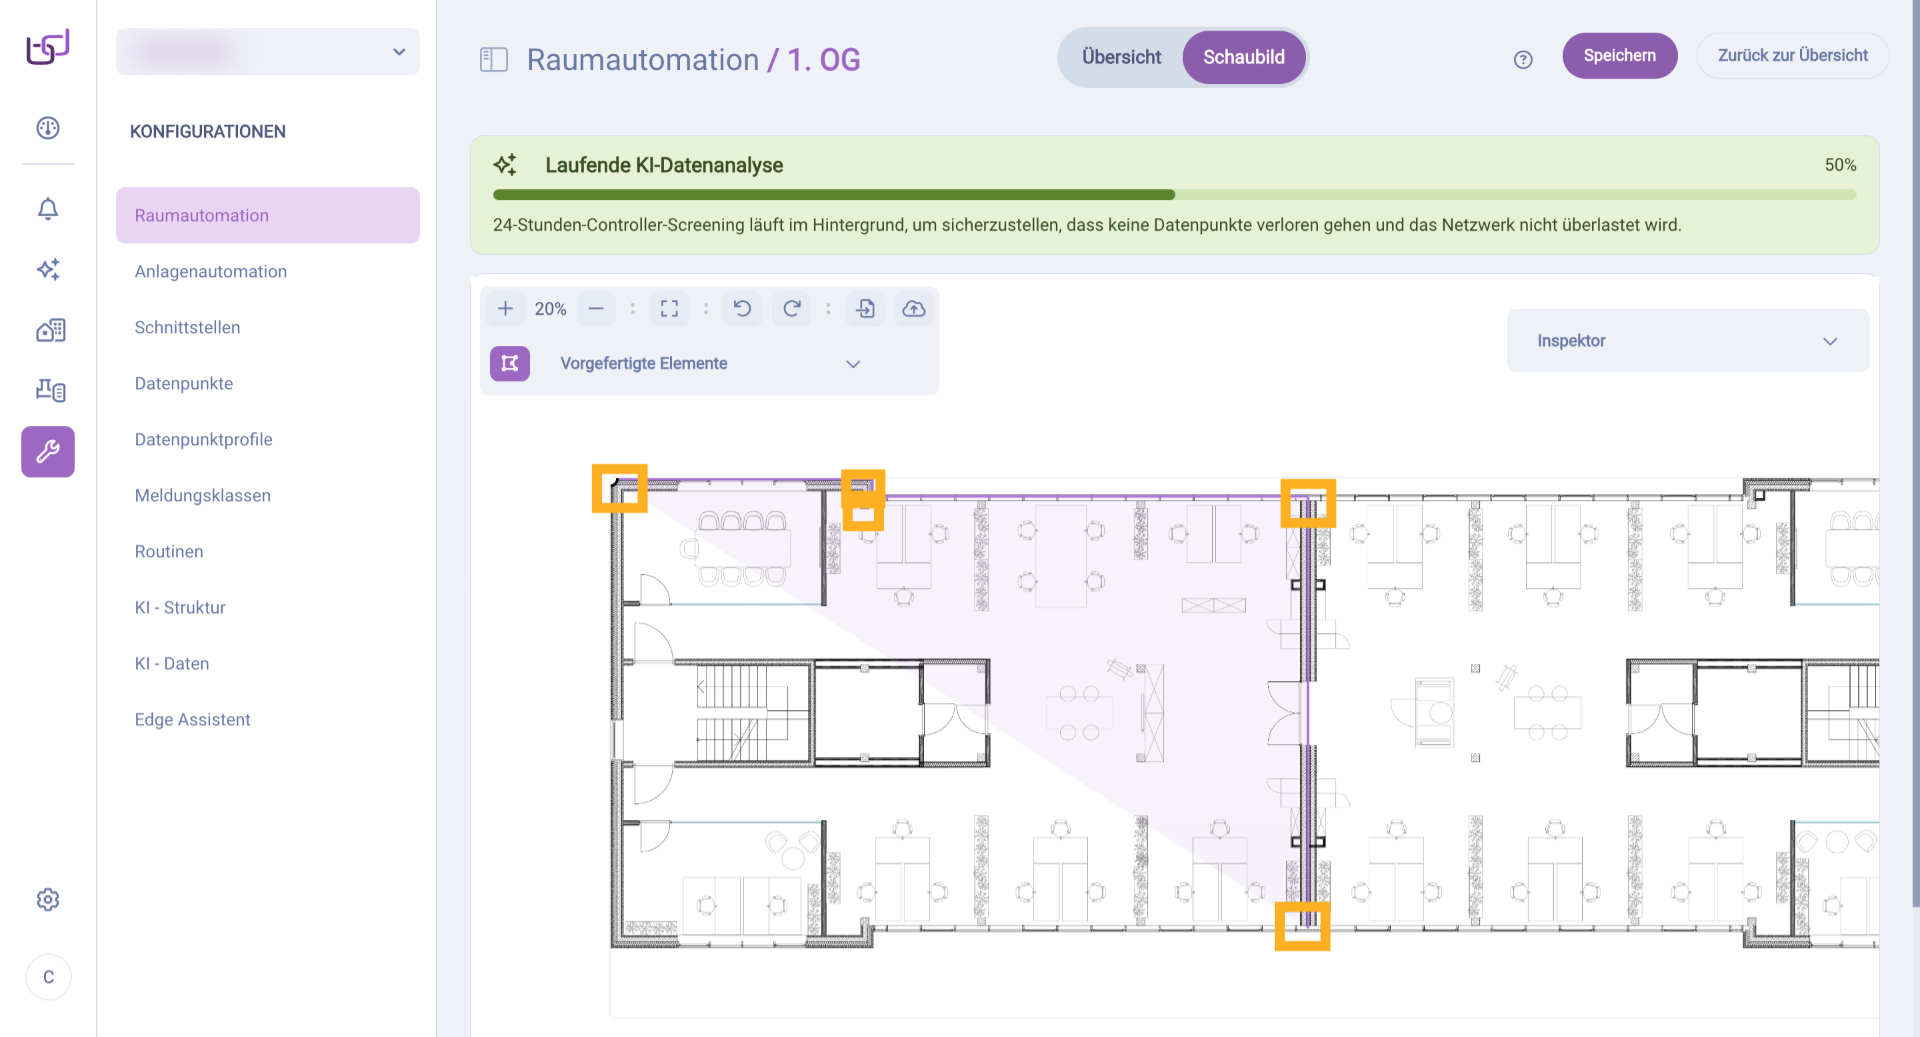
Task: Click the help question mark icon
Action: click(1523, 60)
